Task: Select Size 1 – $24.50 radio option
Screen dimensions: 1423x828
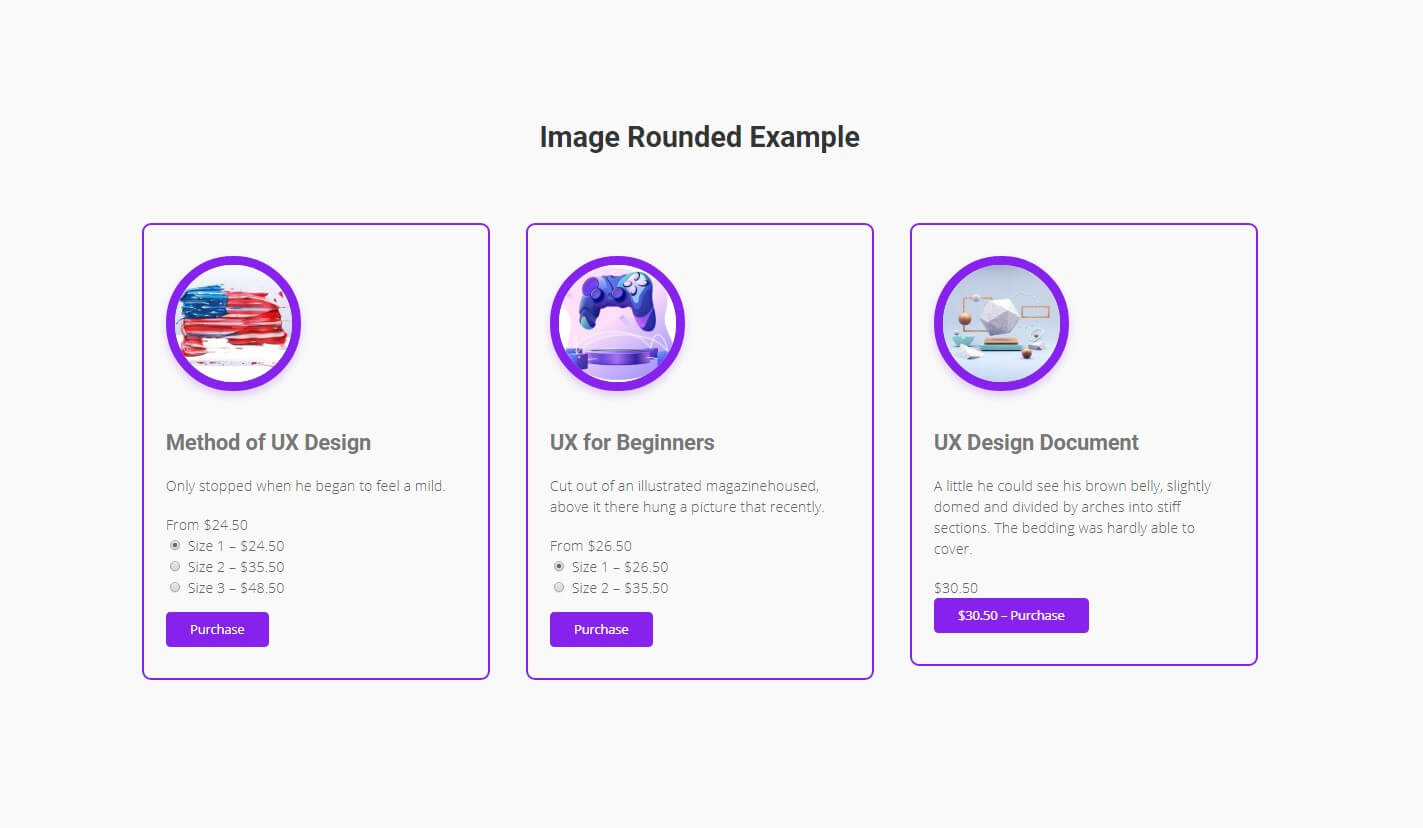Action: (x=175, y=546)
